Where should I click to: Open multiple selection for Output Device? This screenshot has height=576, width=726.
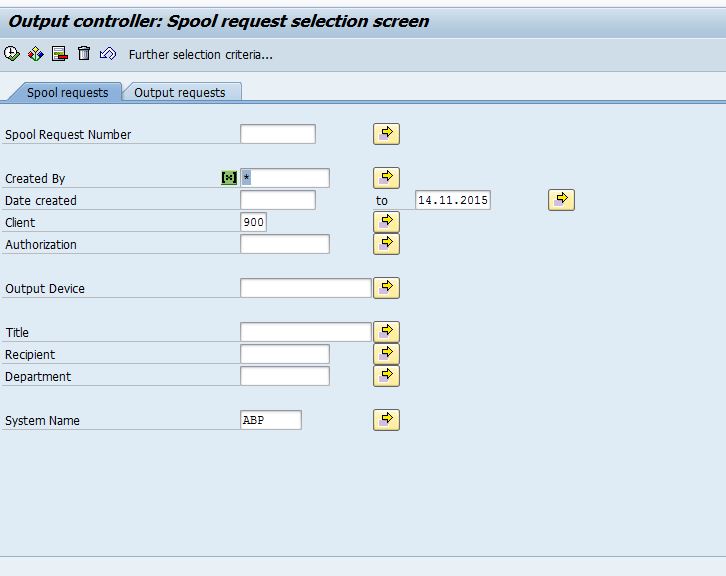(386, 288)
